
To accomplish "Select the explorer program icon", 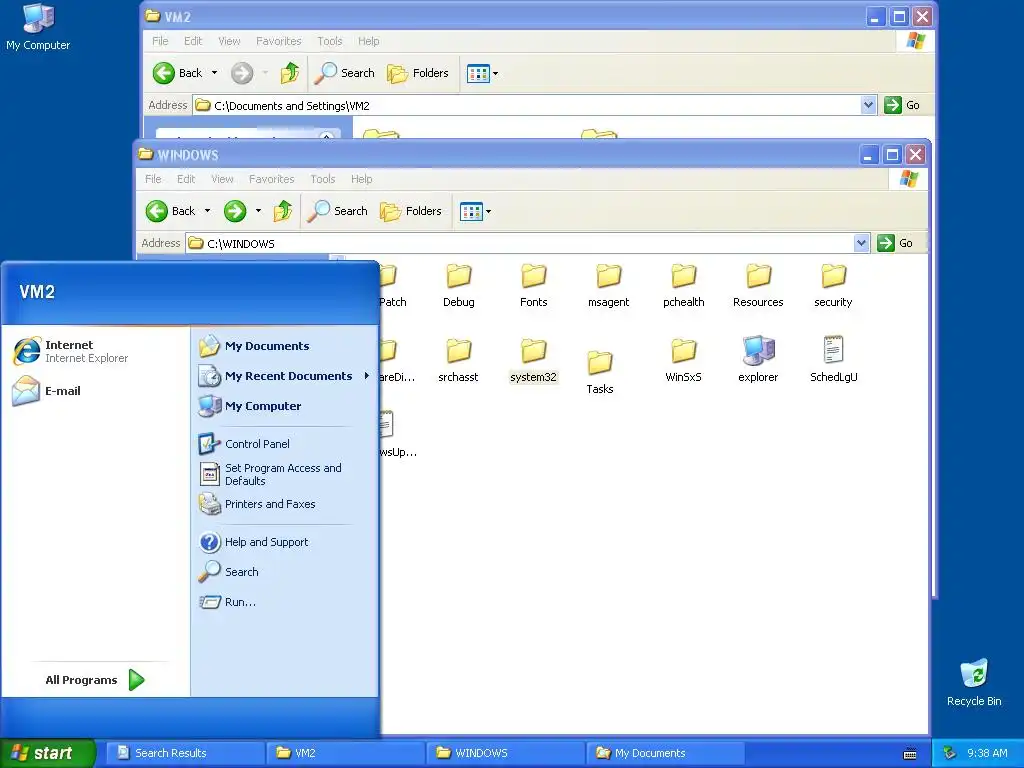I will 758,359.
